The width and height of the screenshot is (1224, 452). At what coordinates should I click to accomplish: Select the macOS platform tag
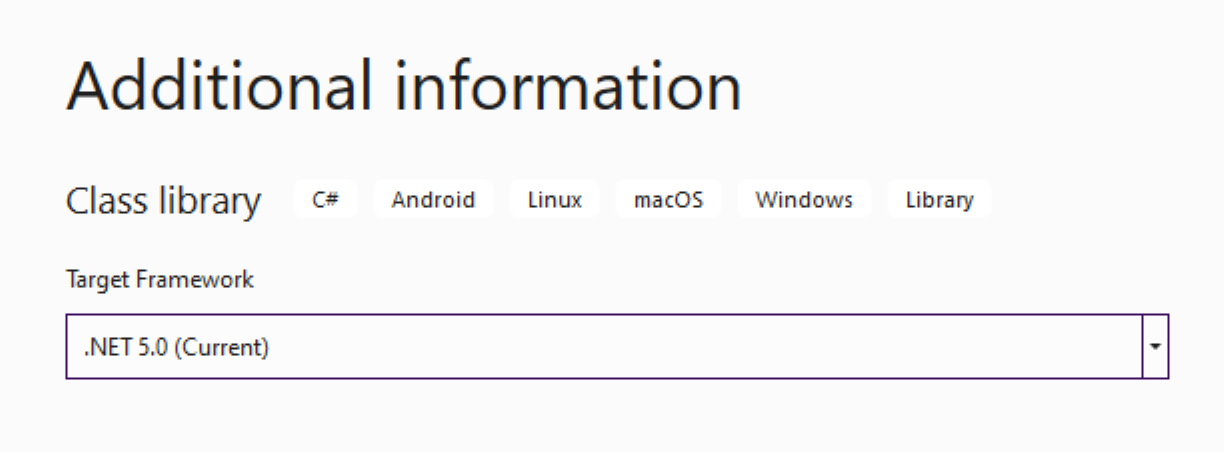click(x=668, y=200)
